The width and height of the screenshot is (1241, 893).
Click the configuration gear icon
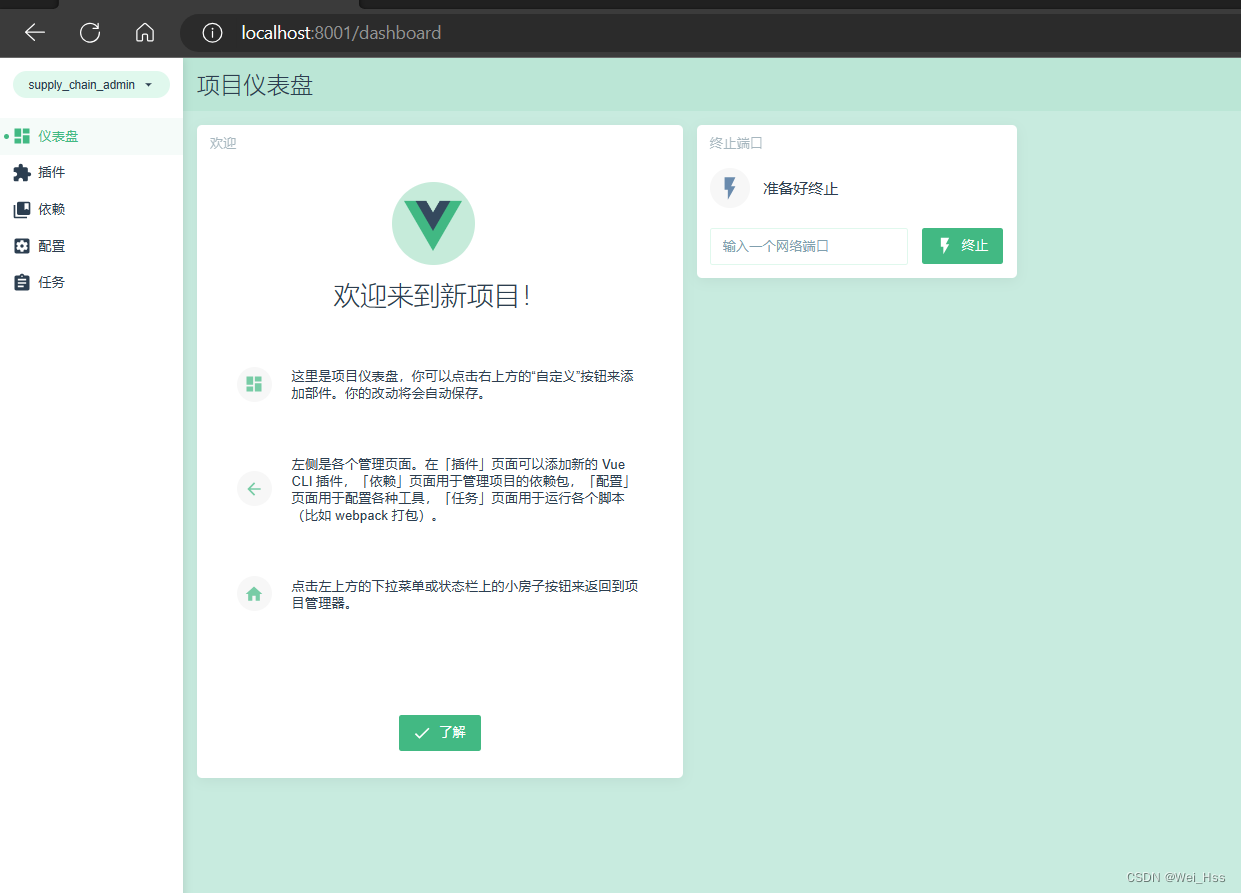[22, 246]
